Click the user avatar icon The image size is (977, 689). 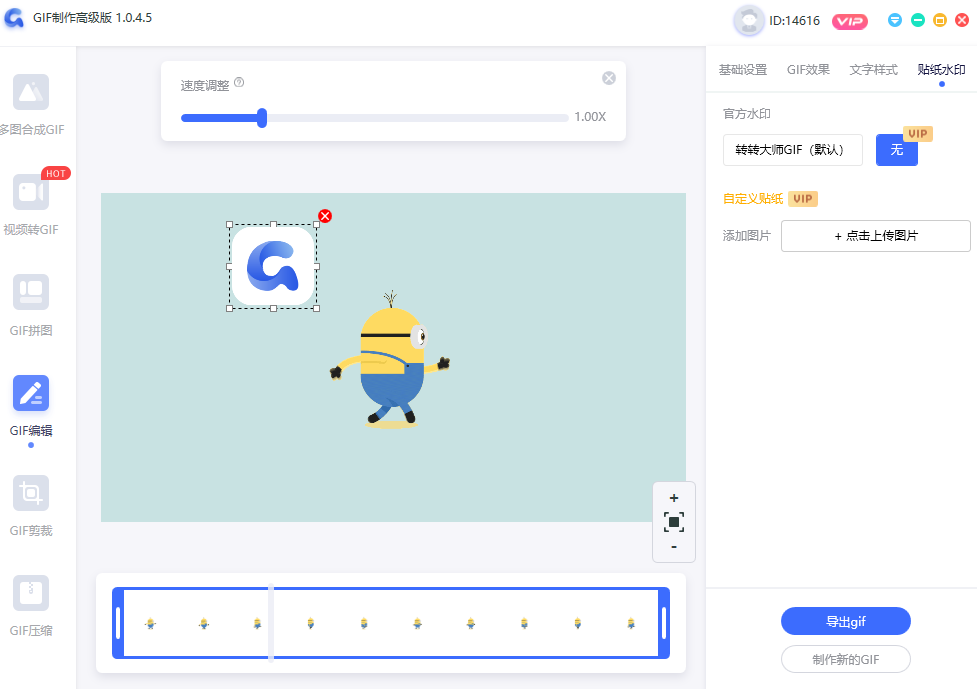tap(748, 21)
